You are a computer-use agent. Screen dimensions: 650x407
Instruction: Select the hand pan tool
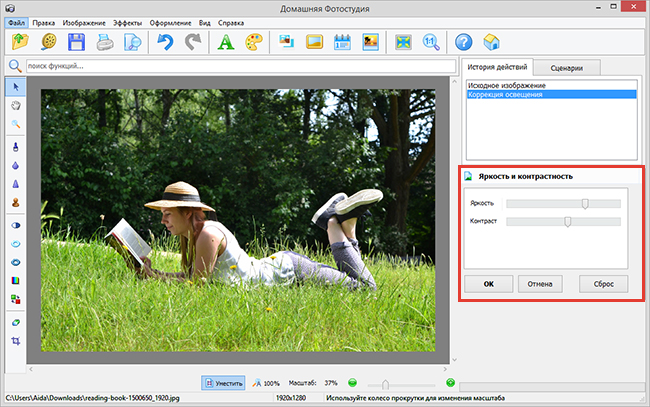pos(16,105)
